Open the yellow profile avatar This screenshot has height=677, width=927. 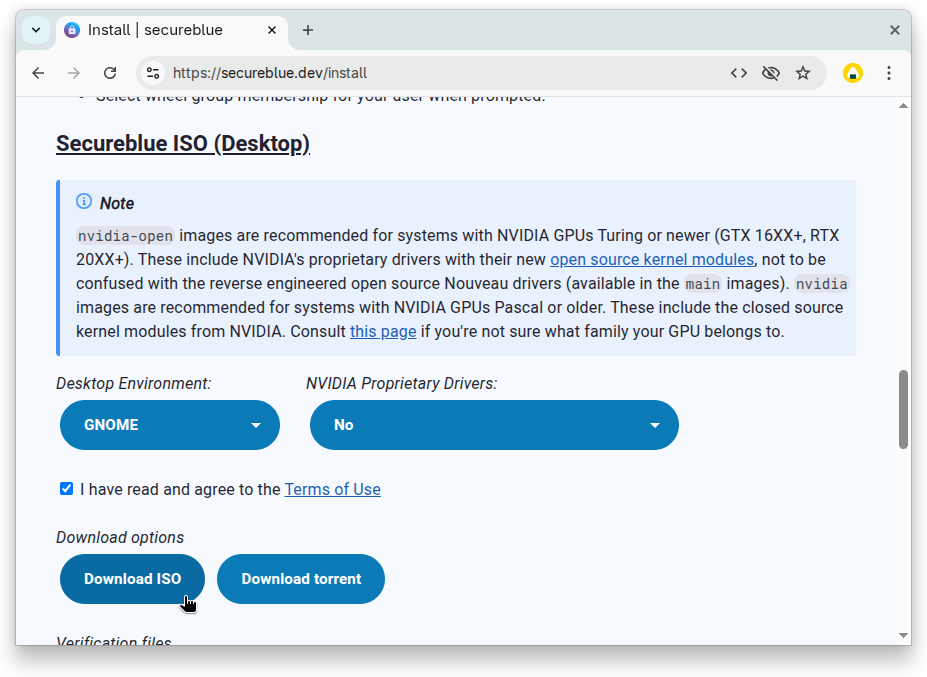[x=853, y=73]
